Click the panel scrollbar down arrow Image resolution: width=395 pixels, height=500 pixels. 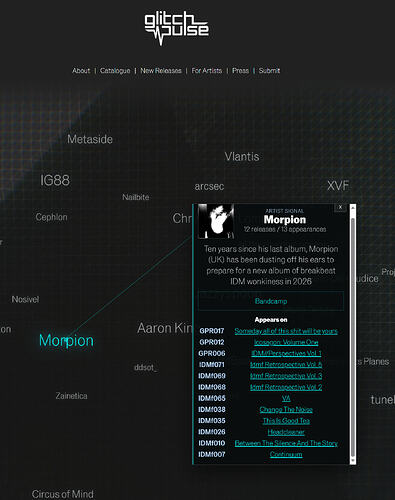pos(353,461)
